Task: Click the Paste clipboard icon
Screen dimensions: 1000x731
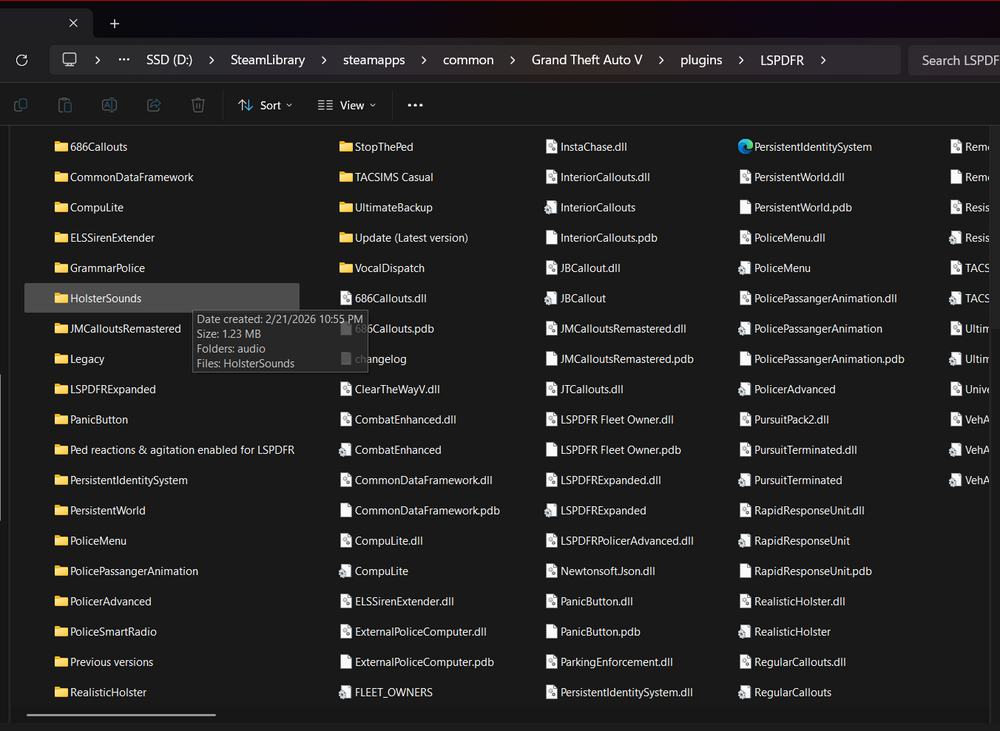Action: [65, 105]
